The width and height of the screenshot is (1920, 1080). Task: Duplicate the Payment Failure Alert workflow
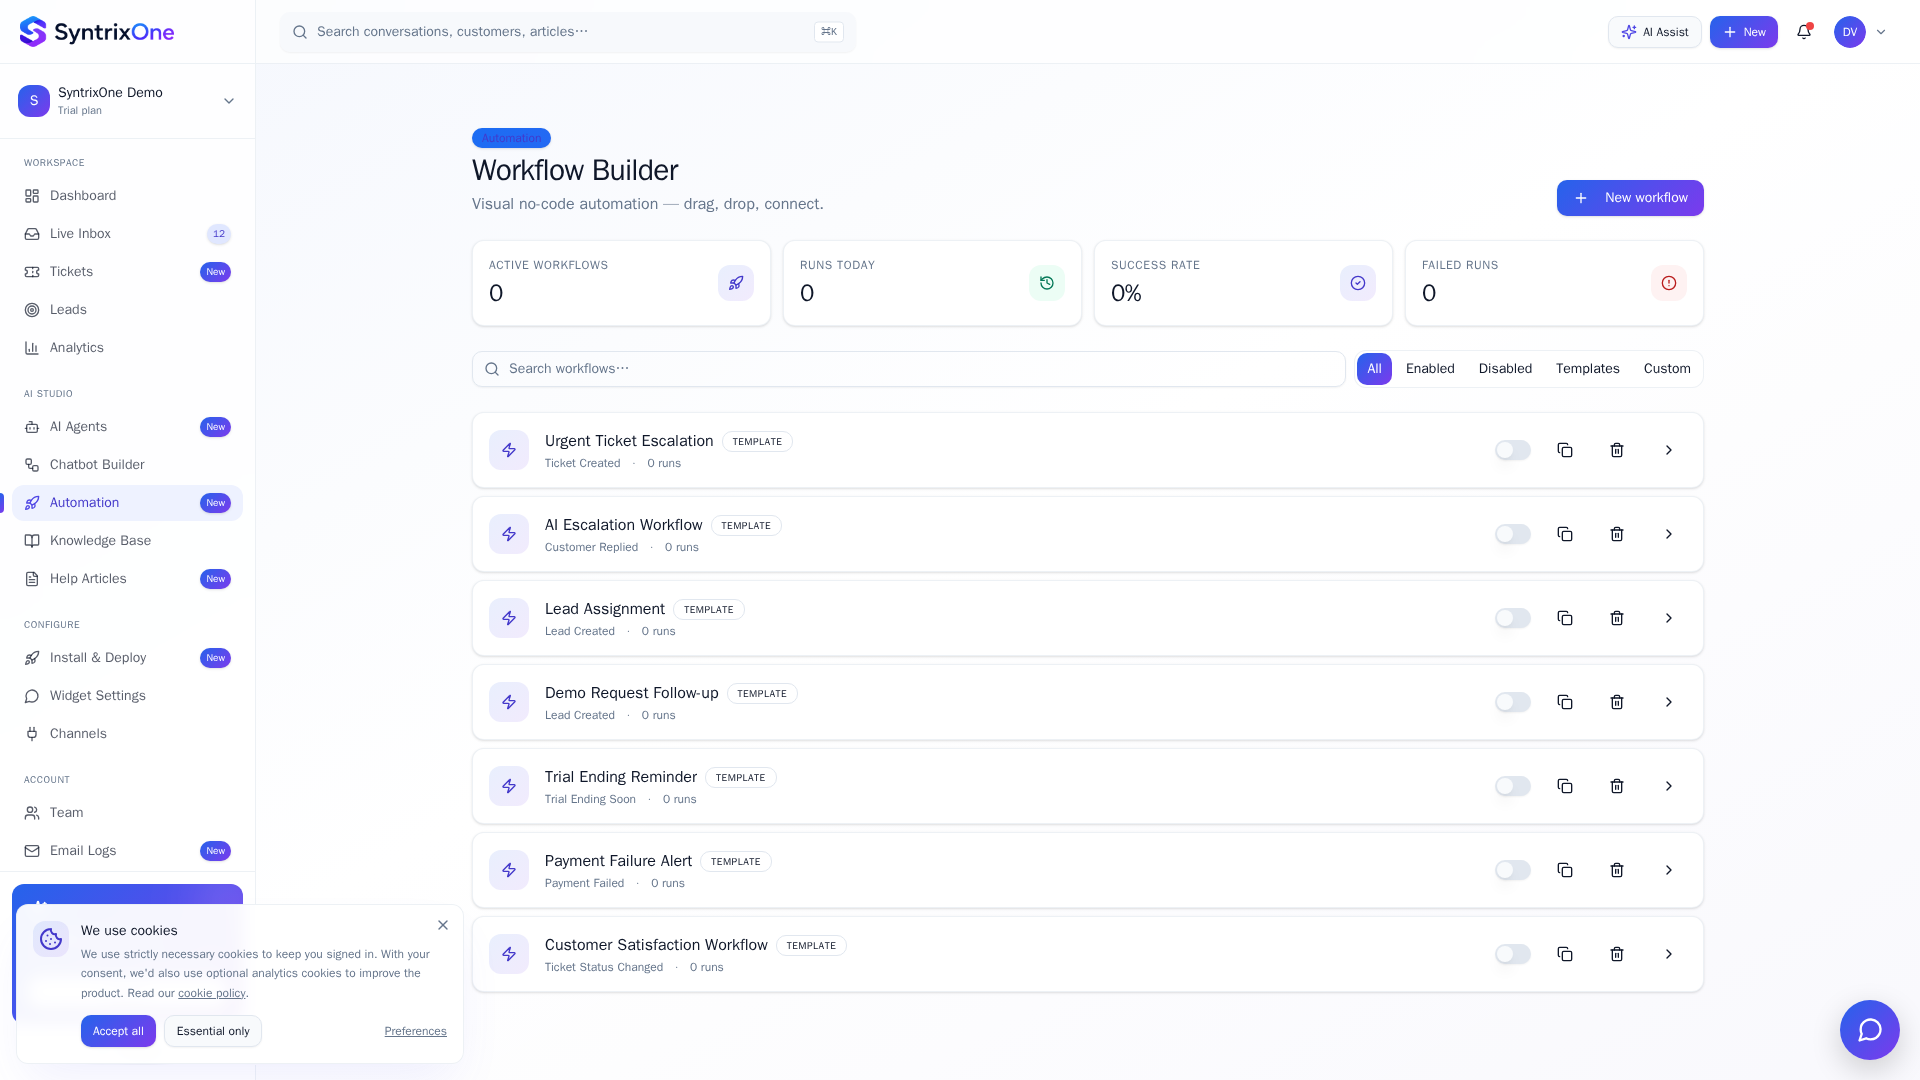pos(1565,870)
